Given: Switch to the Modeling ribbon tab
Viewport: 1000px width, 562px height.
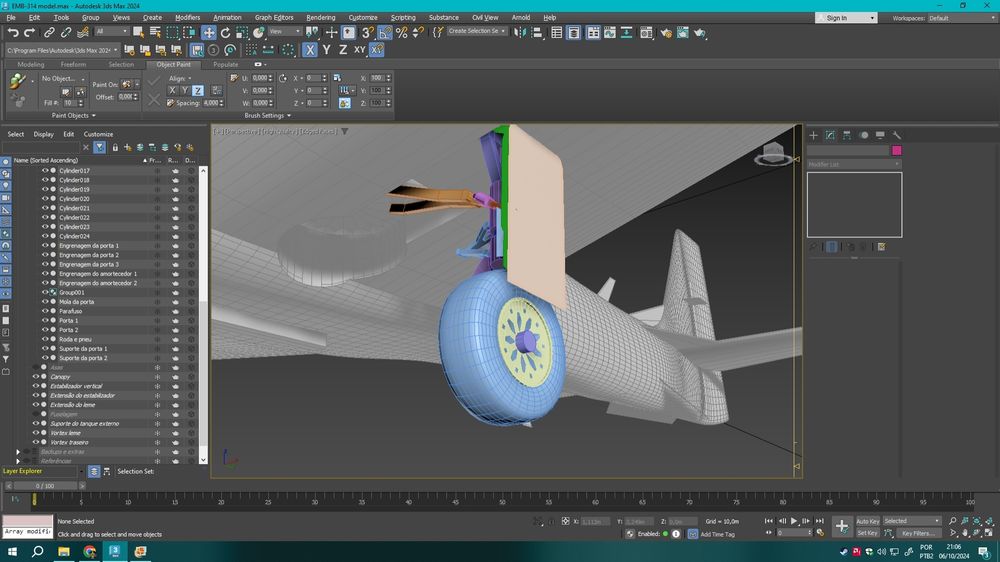Looking at the screenshot, I should (31, 64).
